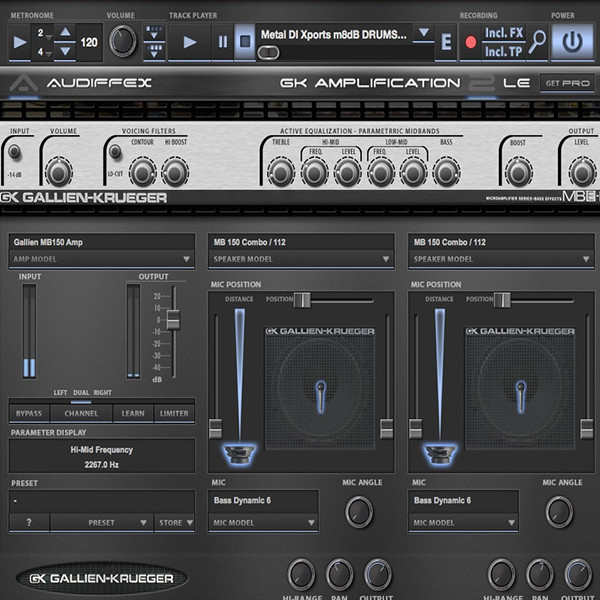The height and width of the screenshot is (600, 600).
Task: Open the Amp Model dropdown
Action: tap(101, 259)
